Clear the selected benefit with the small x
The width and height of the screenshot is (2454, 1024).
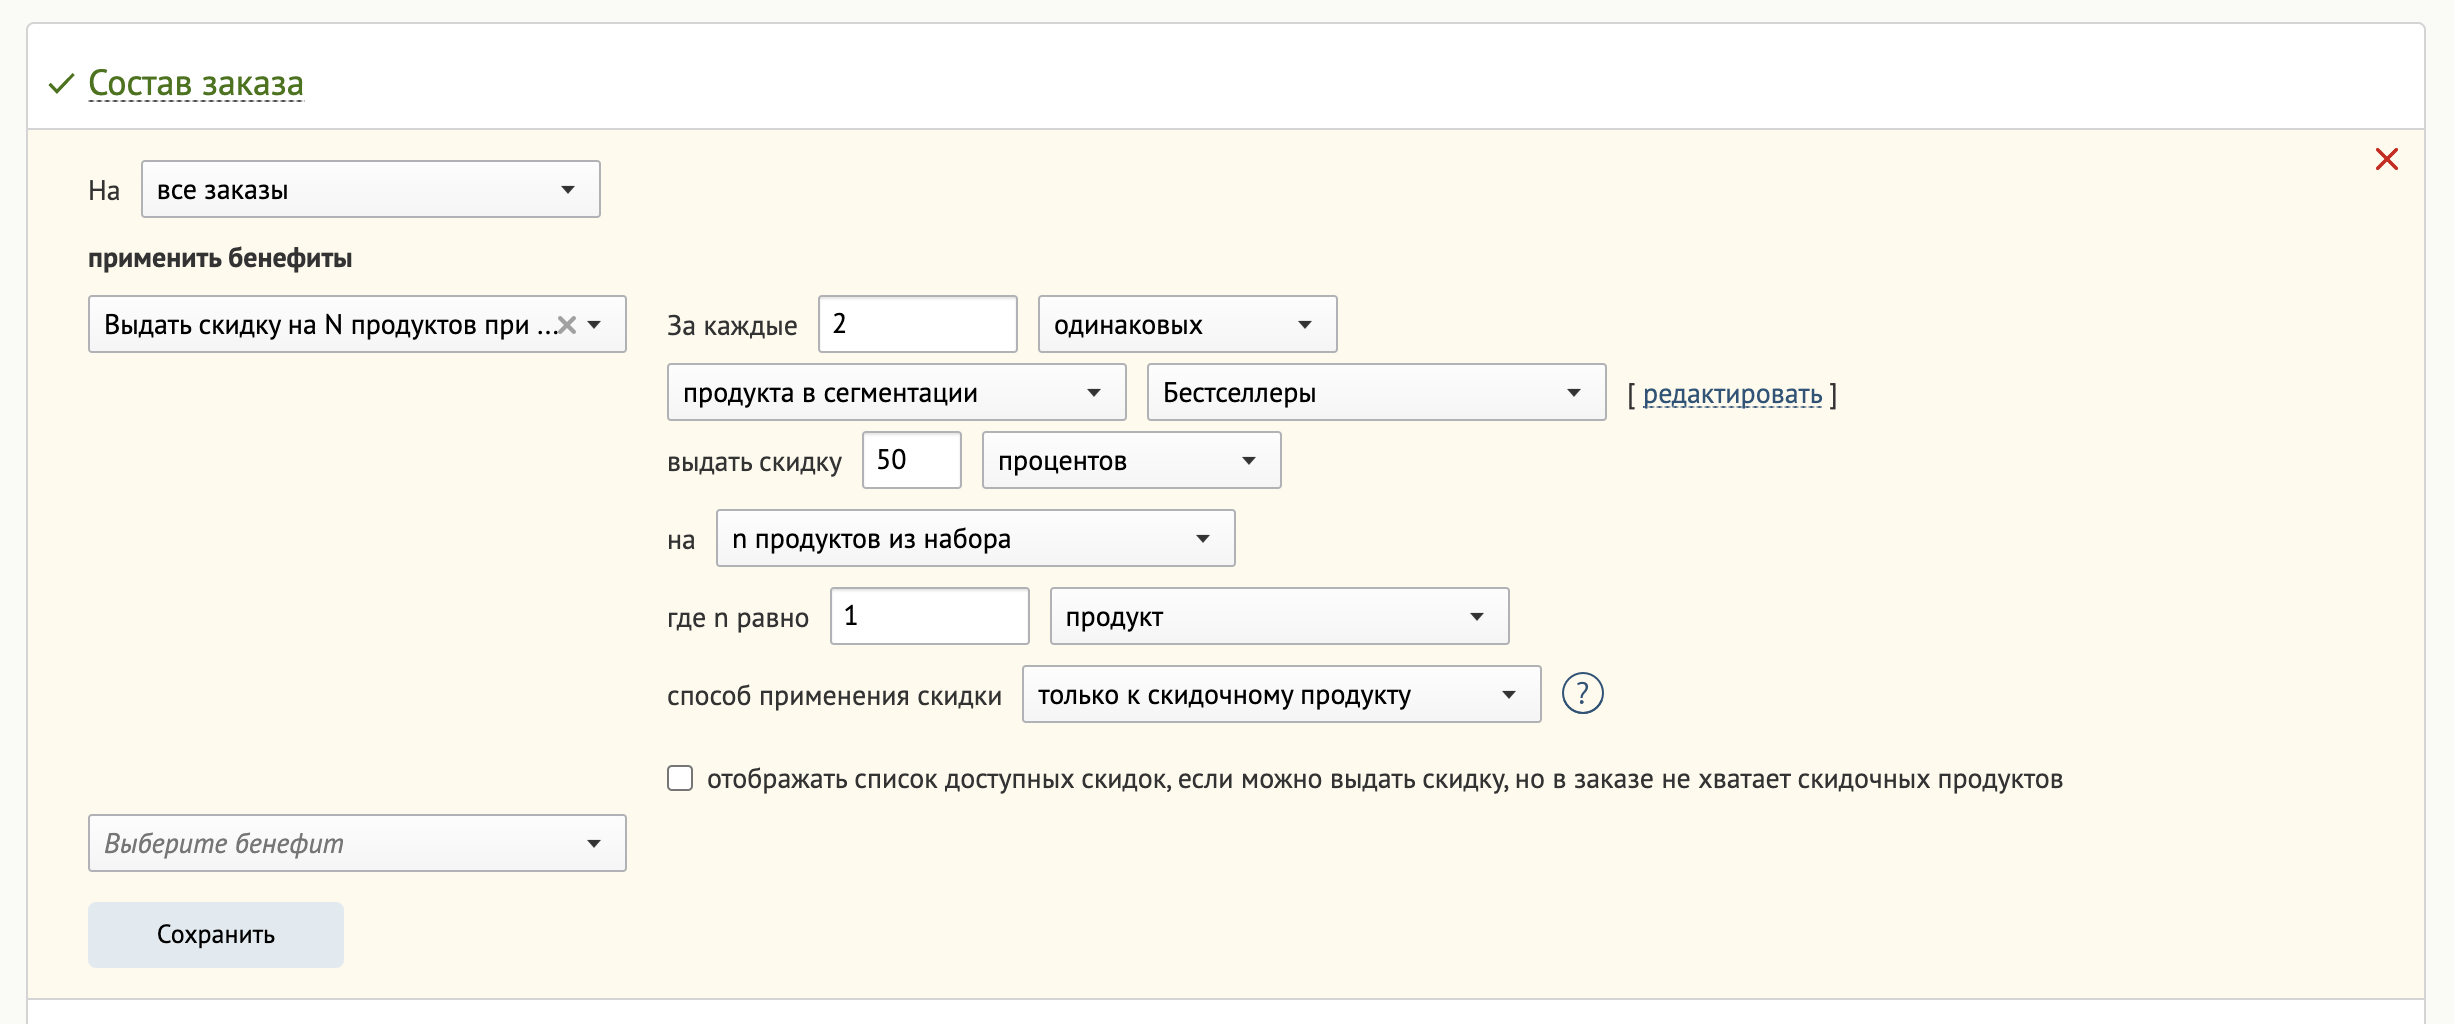pos(567,325)
